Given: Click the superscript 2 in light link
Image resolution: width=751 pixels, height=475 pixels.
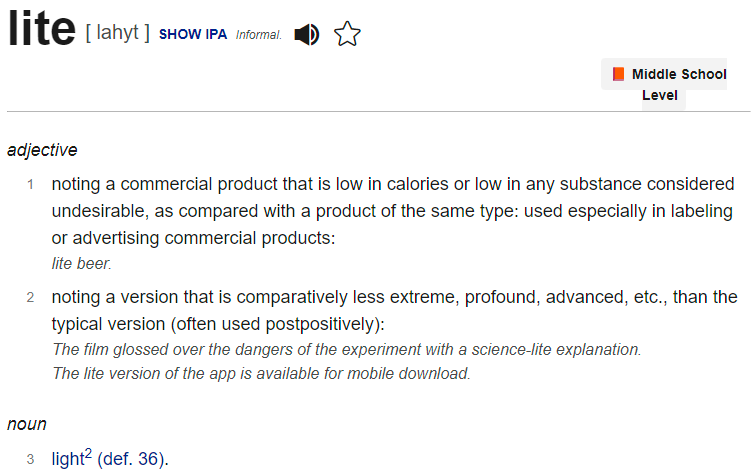Looking at the screenshot, I should 88,452.
